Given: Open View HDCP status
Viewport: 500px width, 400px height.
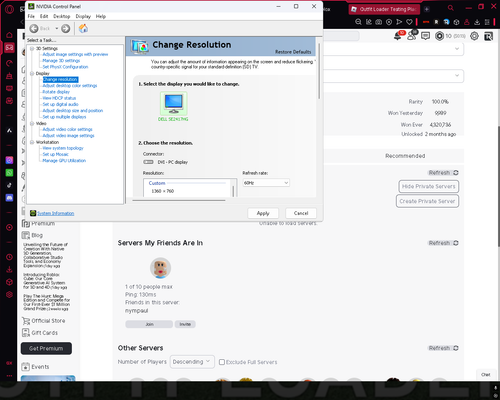Looking at the screenshot, I should pos(59,98).
